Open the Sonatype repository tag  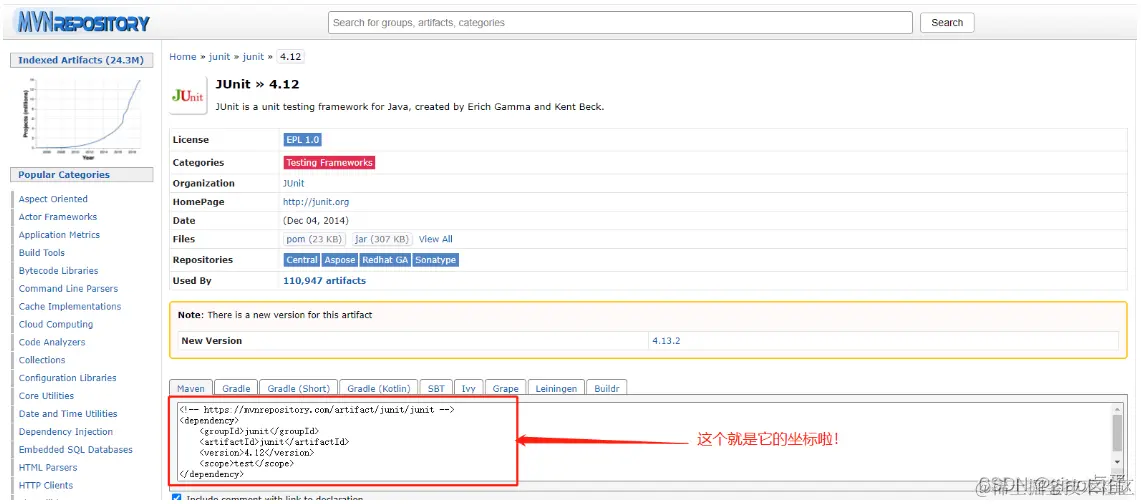pyautogui.click(x=435, y=260)
